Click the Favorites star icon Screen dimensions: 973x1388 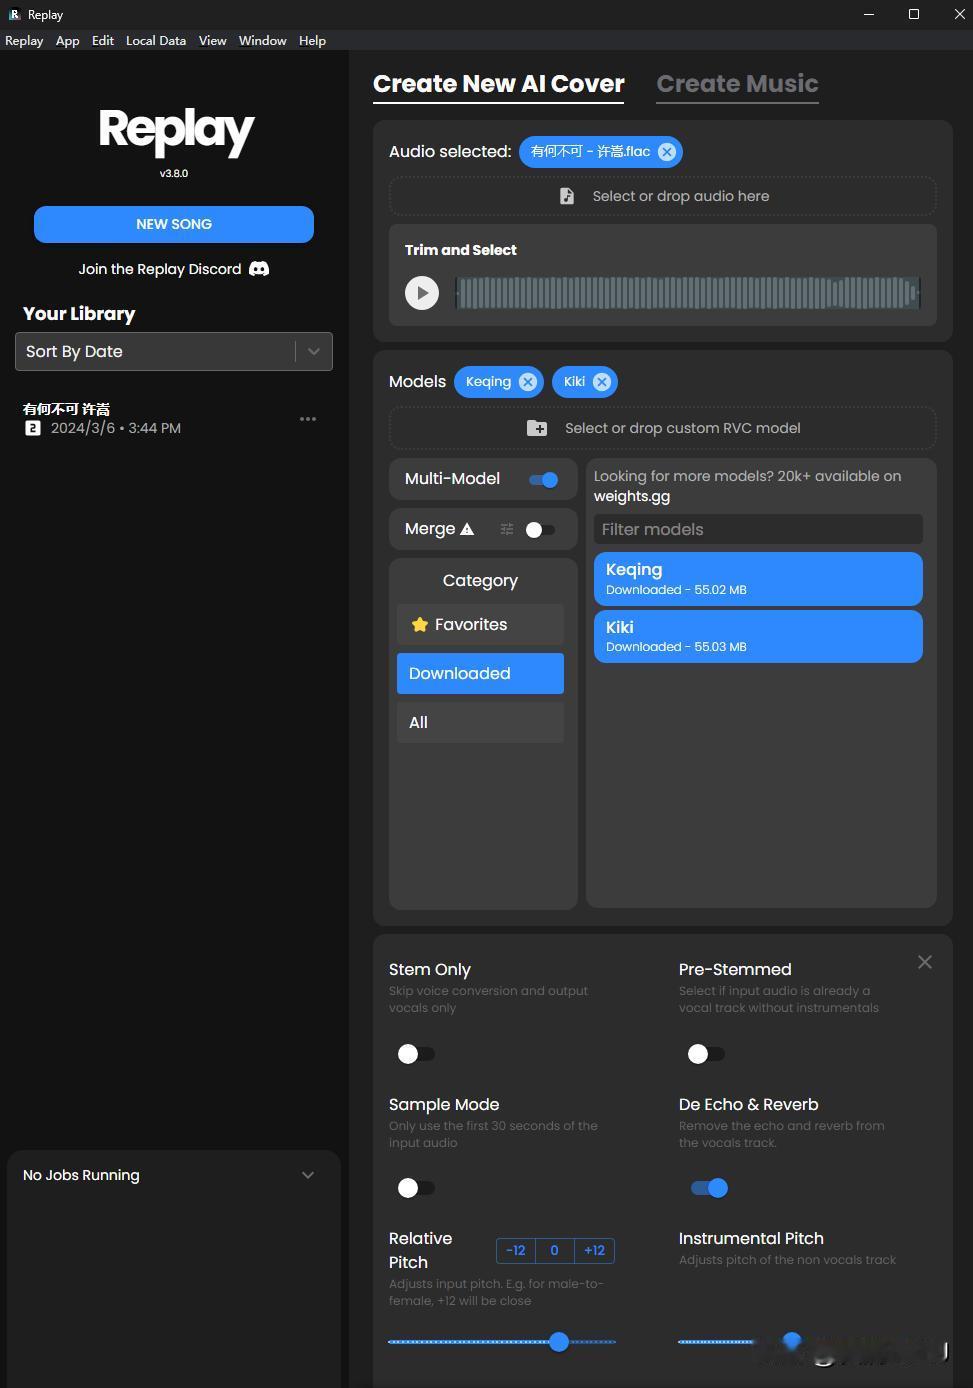pyautogui.click(x=420, y=624)
